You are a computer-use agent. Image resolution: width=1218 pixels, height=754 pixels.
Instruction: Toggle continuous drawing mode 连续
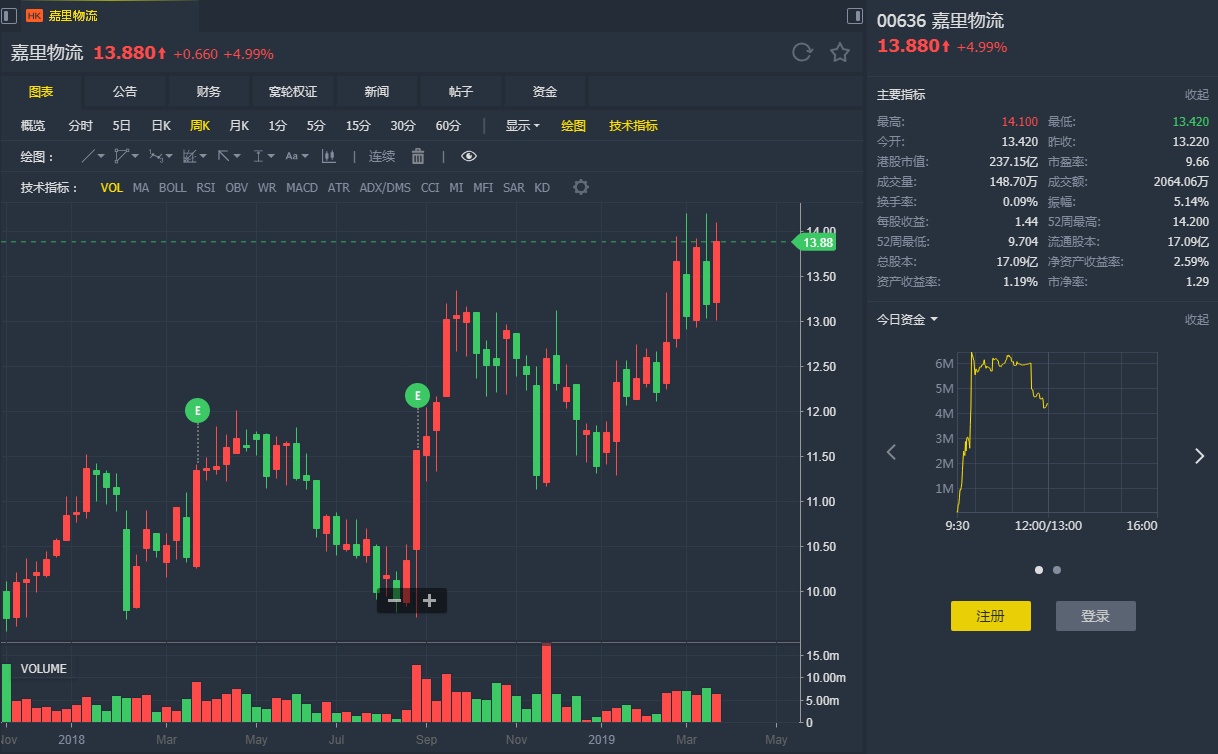[382, 156]
